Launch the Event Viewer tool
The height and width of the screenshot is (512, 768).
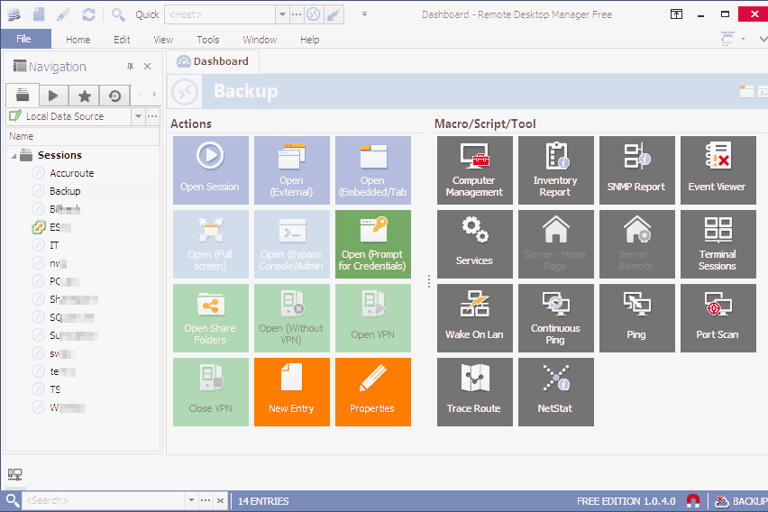718,170
